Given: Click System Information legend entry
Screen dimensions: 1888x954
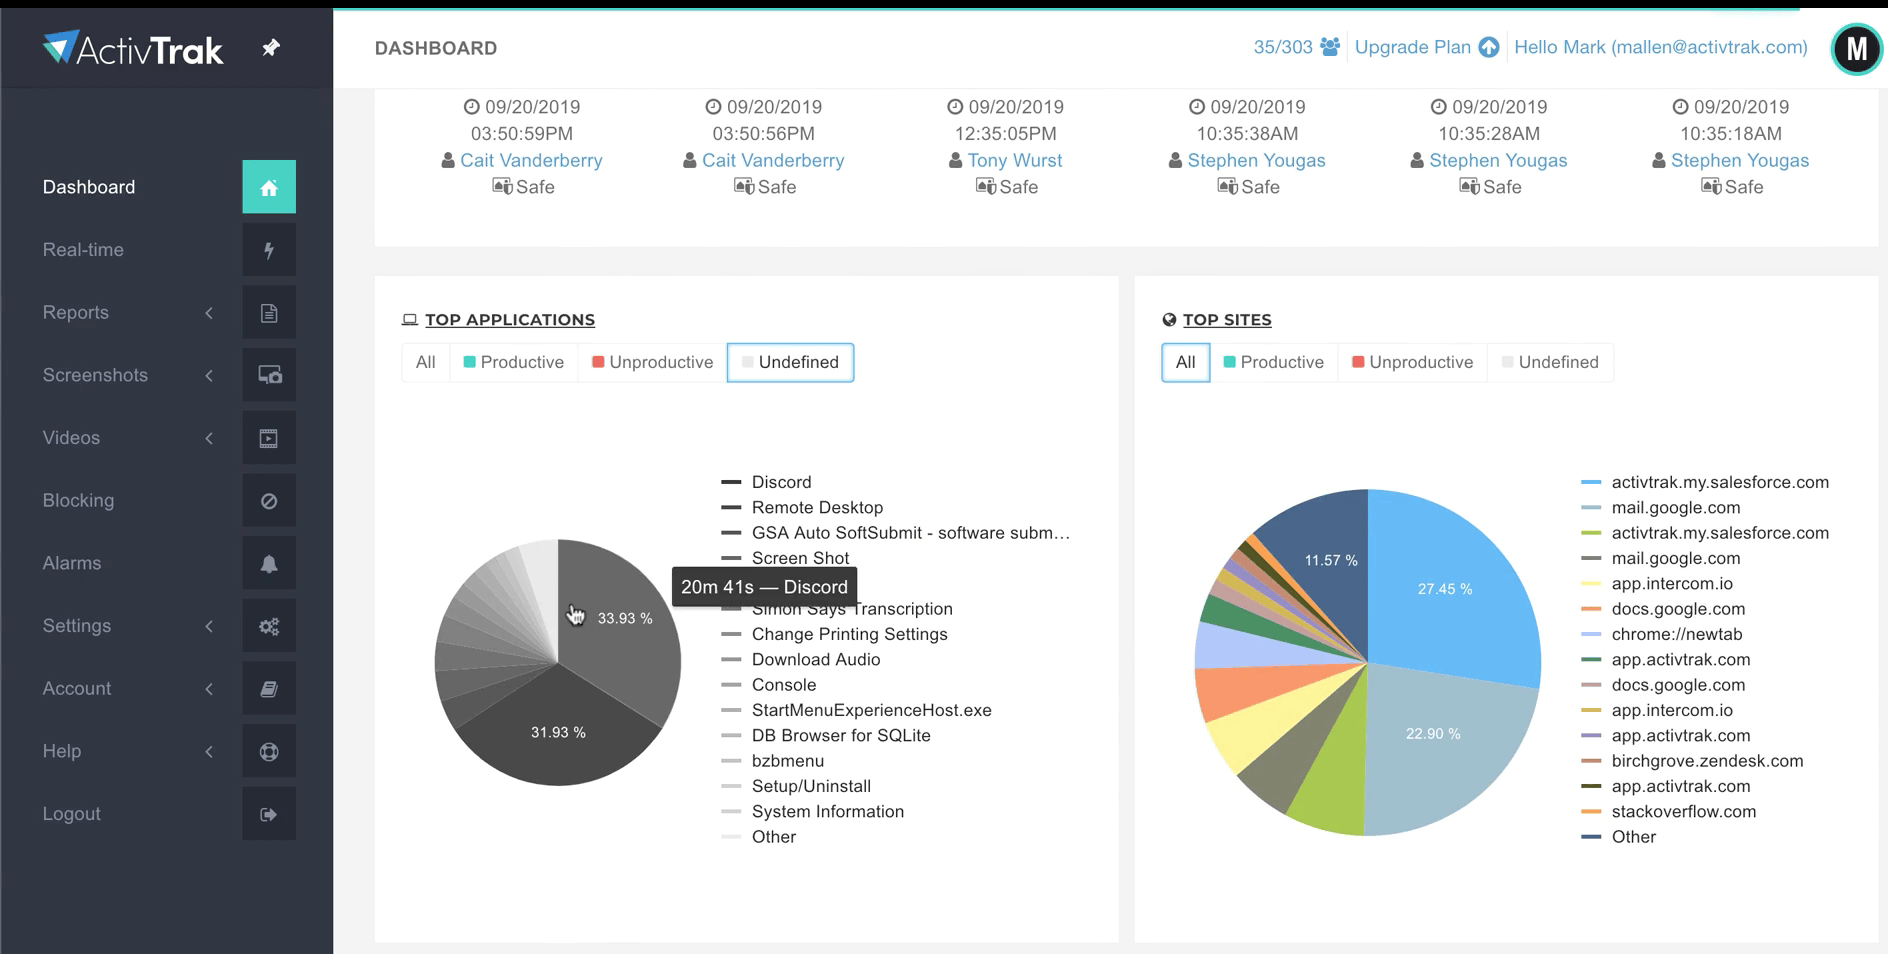Looking at the screenshot, I should click(x=828, y=812).
